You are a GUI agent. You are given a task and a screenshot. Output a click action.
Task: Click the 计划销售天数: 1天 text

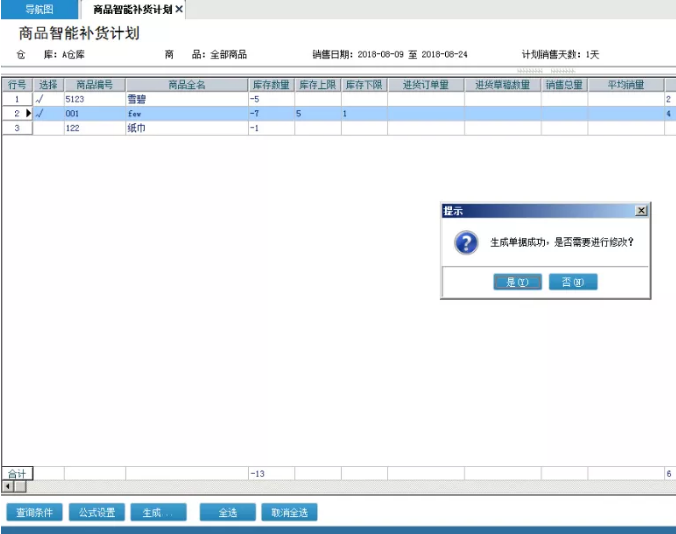(560, 54)
